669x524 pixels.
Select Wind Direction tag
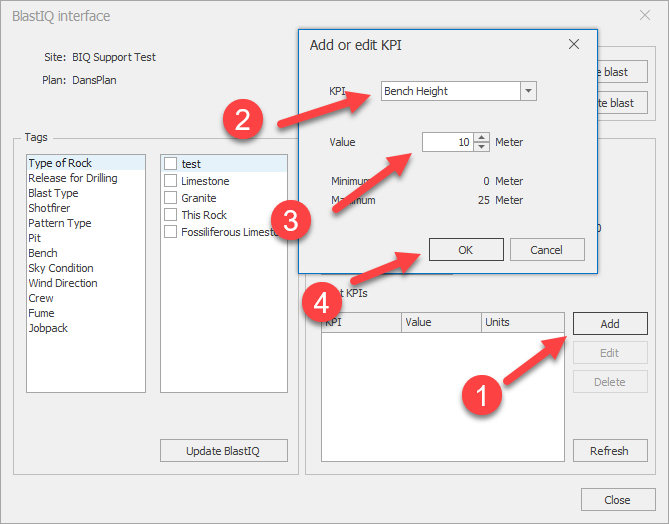pos(86,283)
